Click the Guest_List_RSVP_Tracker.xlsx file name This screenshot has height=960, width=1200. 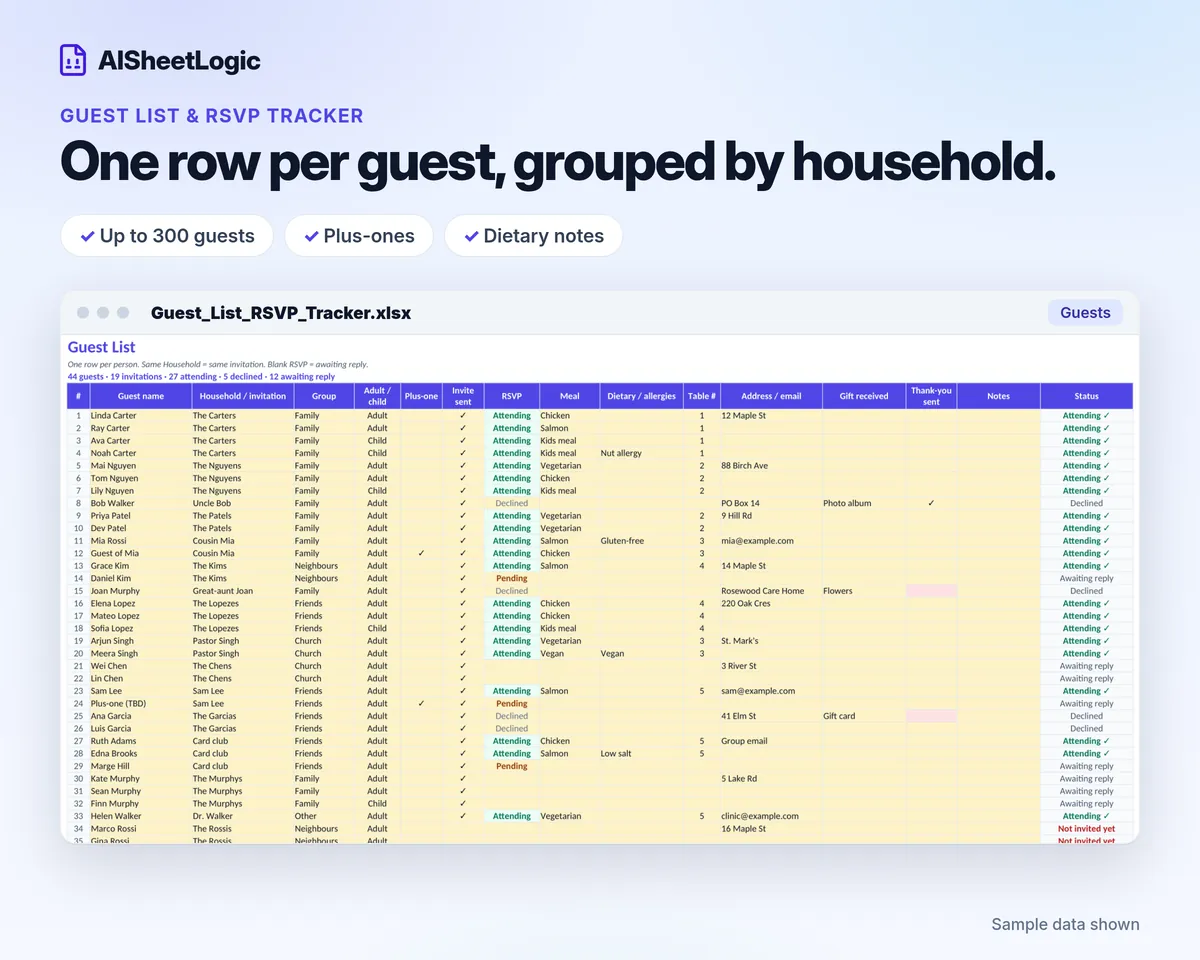[281, 313]
